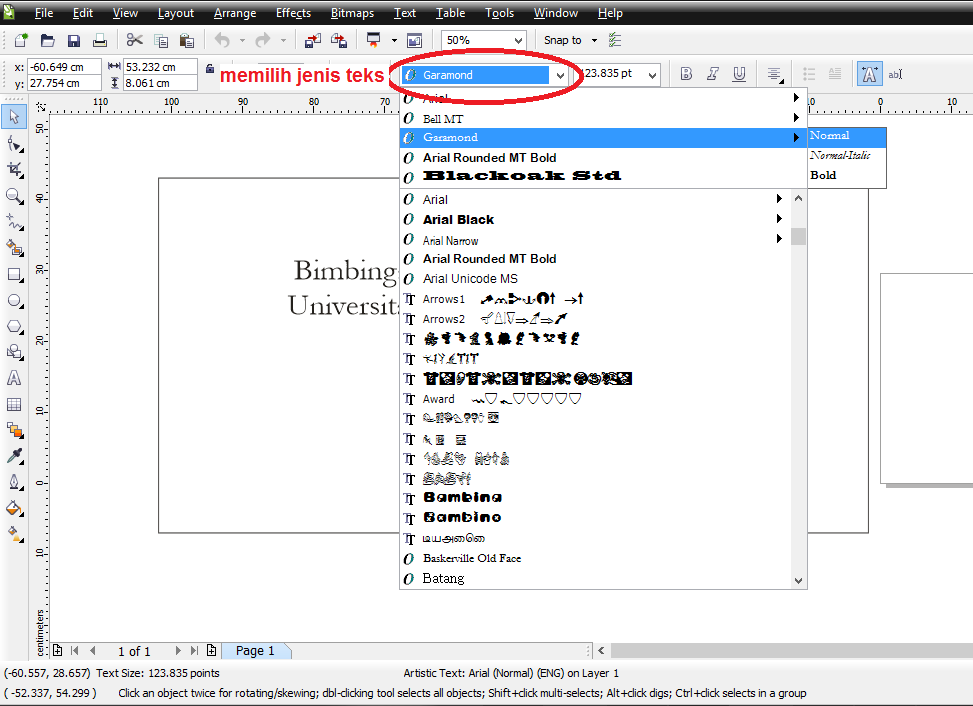Pick Baskerville Old Face from font list
This screenshot has width=973, height=706.
[x=472, y=558]
